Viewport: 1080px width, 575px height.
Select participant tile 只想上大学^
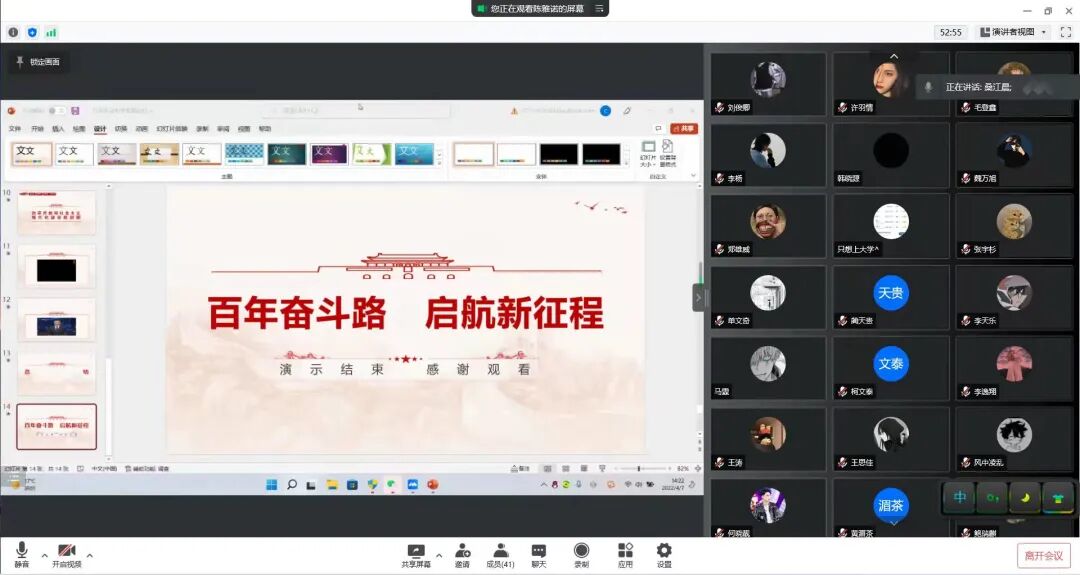click(891, 226)
